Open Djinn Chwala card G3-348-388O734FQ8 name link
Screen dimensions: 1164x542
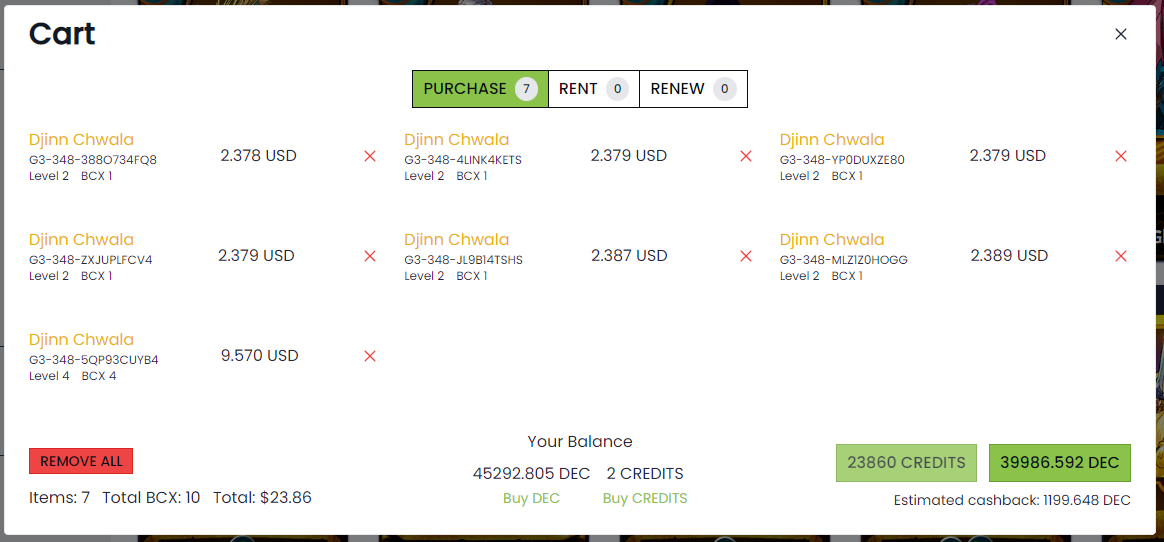(82, 140)
